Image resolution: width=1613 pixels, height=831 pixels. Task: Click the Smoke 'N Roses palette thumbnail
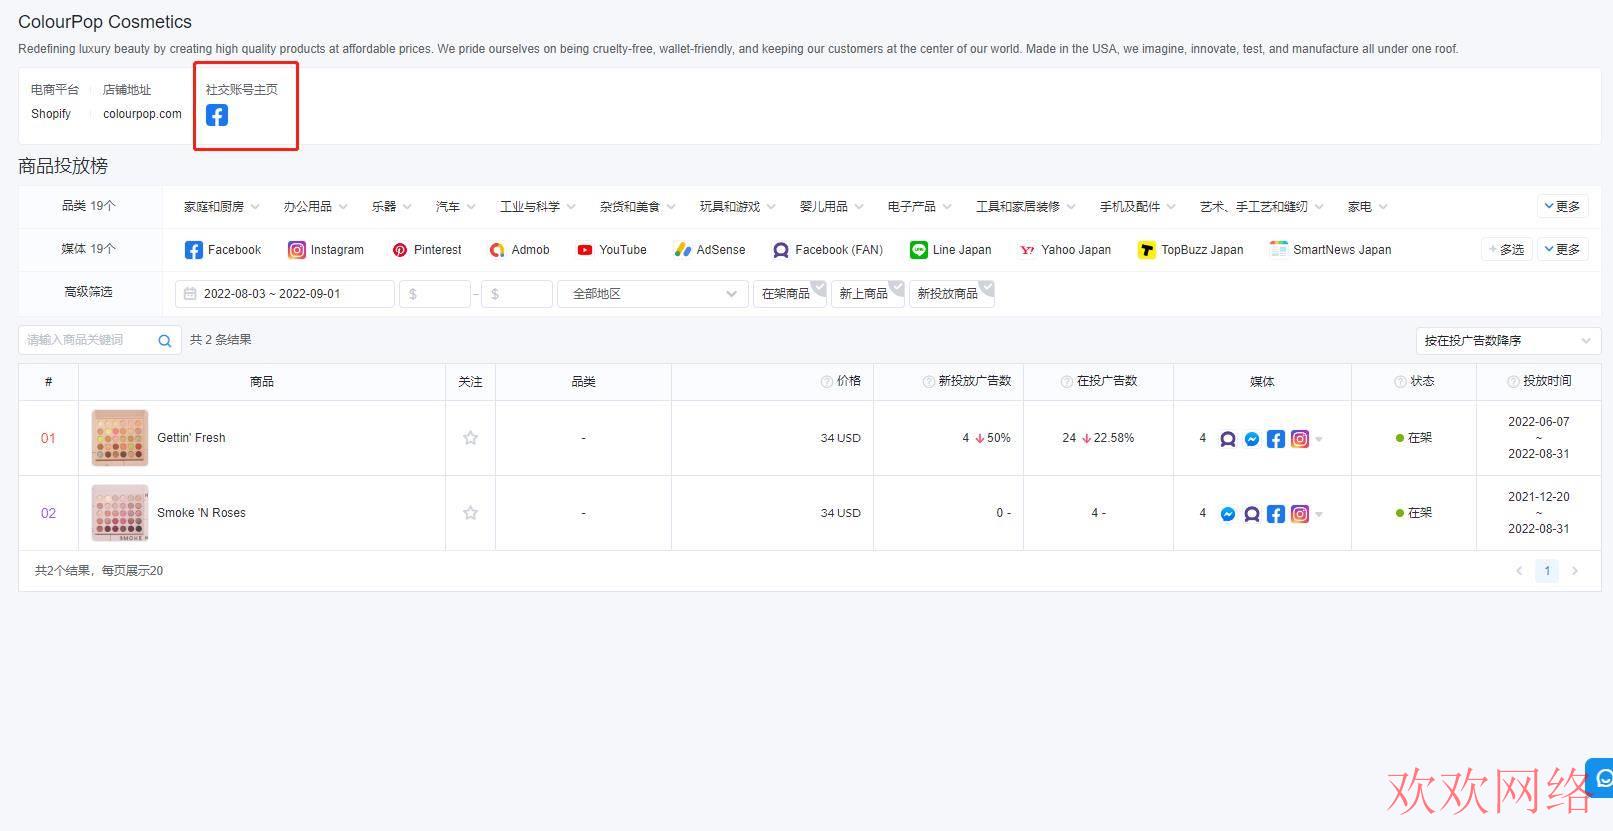(120, 513)
